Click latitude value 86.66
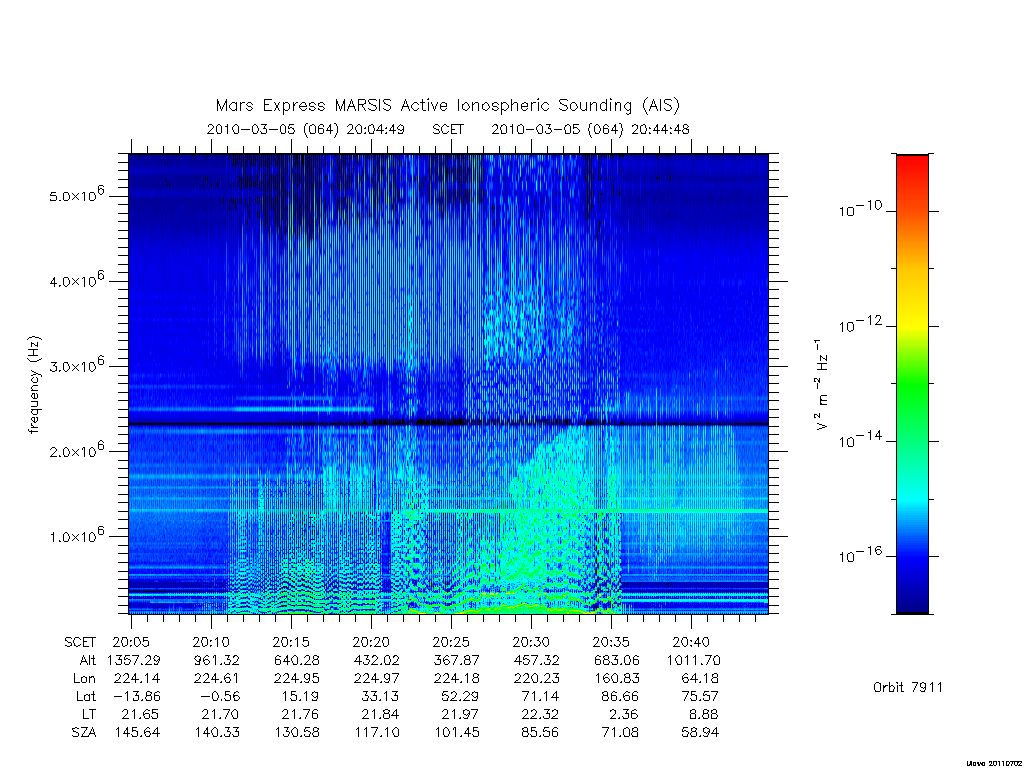 (x=620, y=697)
